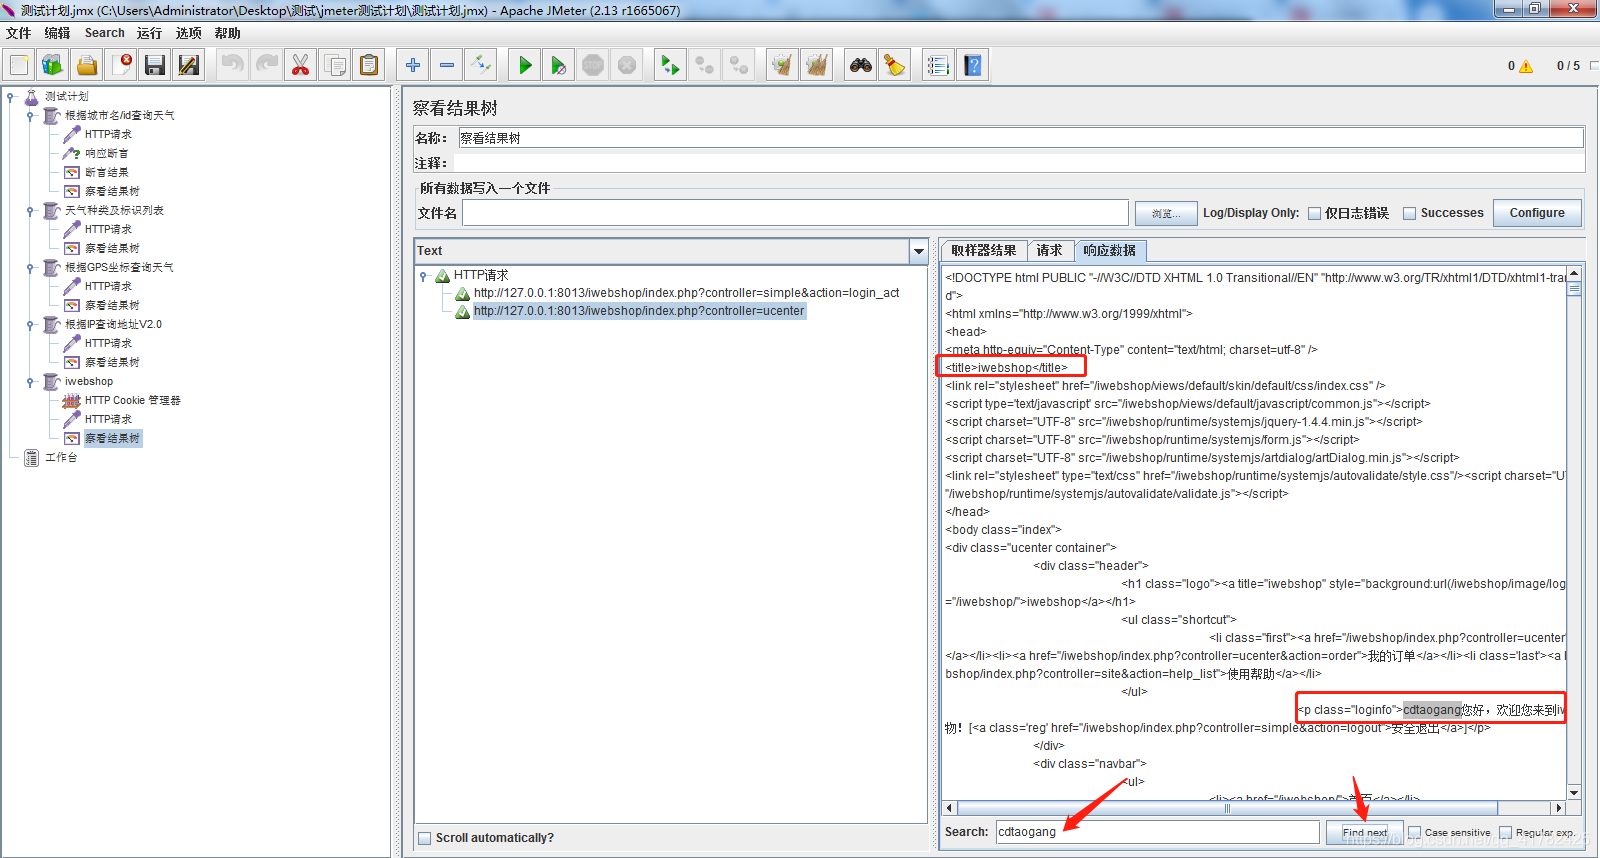1600x858 pixels.
Task: Expand all nodes with plus icon
Action: click(x=413, y=65)
